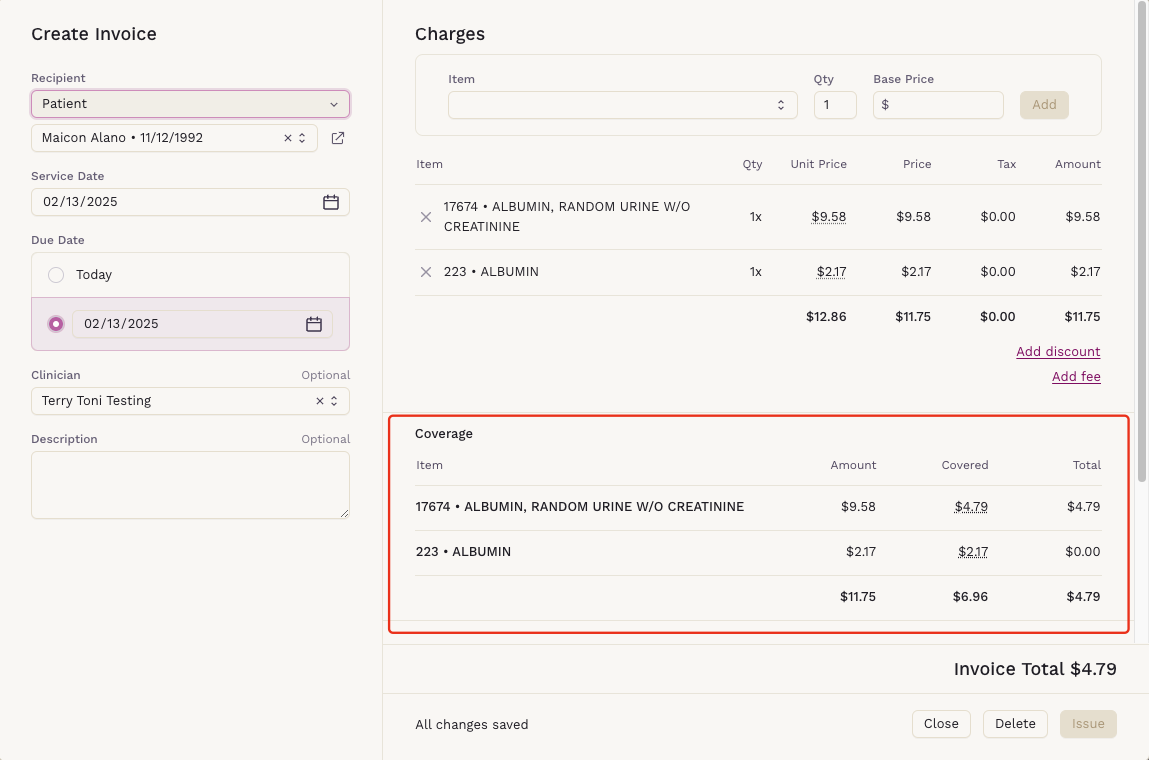Clear the Maicon Alano patient selection
Screen dimensions: 1149x760
(x=288, y=138)
